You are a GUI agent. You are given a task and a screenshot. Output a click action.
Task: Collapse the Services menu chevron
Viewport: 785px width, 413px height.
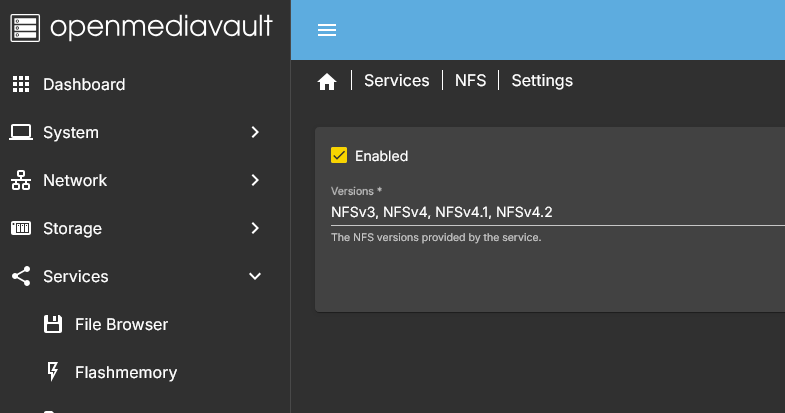point(255,276)
